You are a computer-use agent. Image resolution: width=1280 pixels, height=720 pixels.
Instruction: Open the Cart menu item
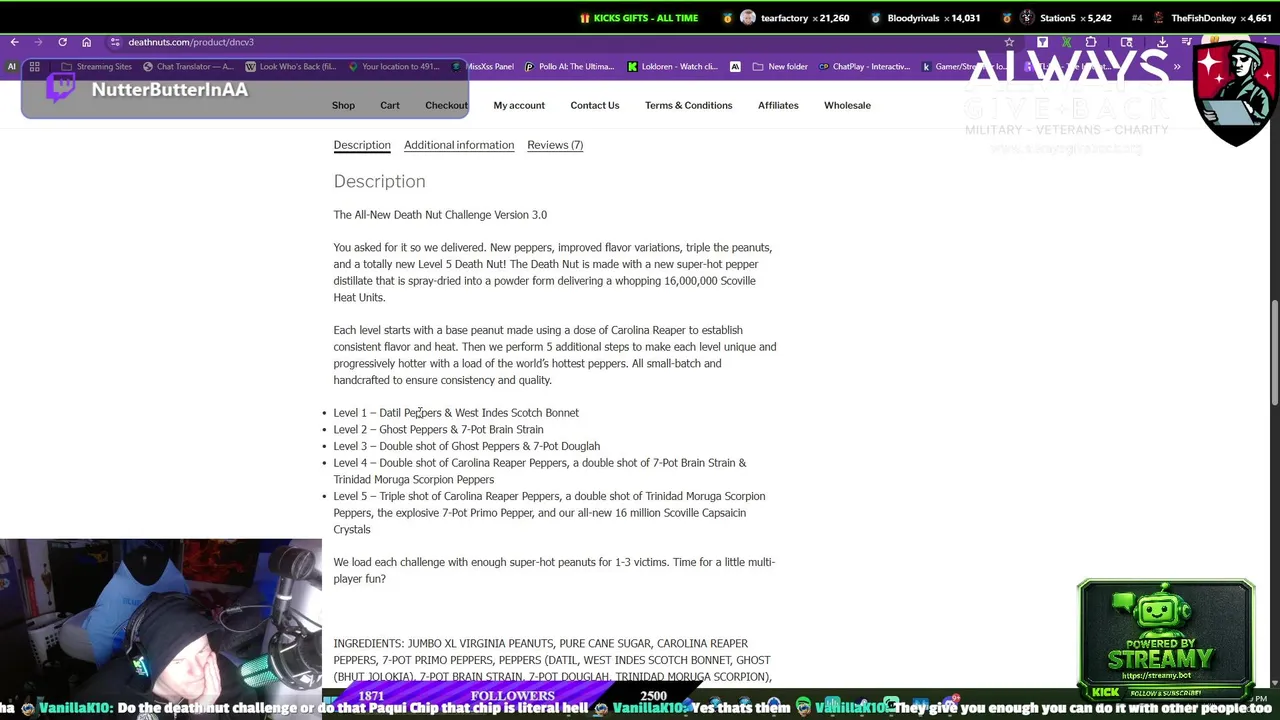click(390, 105)
